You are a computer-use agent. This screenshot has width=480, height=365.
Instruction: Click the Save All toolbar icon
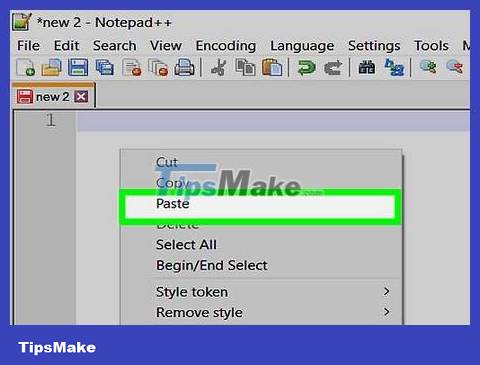click(x=105, y=67)
